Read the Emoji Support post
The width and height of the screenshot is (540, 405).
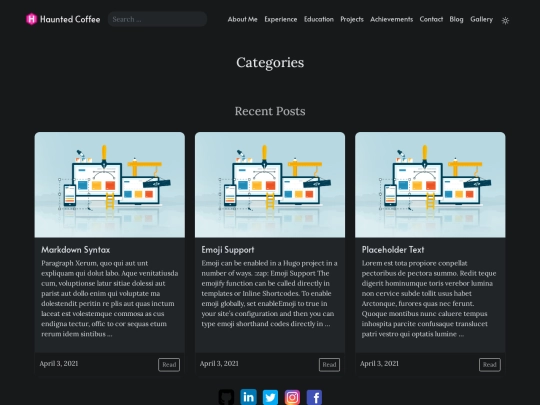(329, 365)
